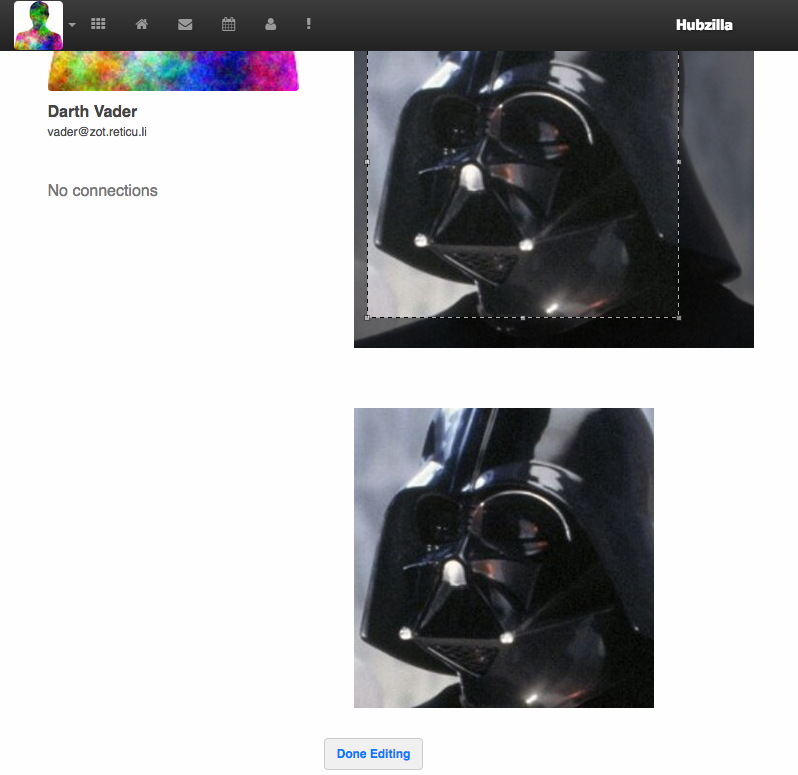Show notifications via exclamation mark icon
Image resolution: width=798 pixels, height=775 pixels.
tap(309, 24)
